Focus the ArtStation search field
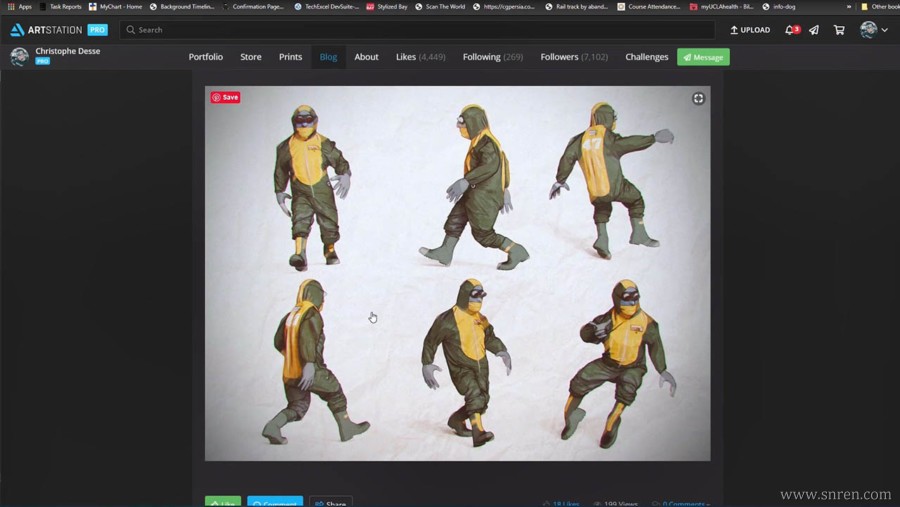 [x=417, y=30]
